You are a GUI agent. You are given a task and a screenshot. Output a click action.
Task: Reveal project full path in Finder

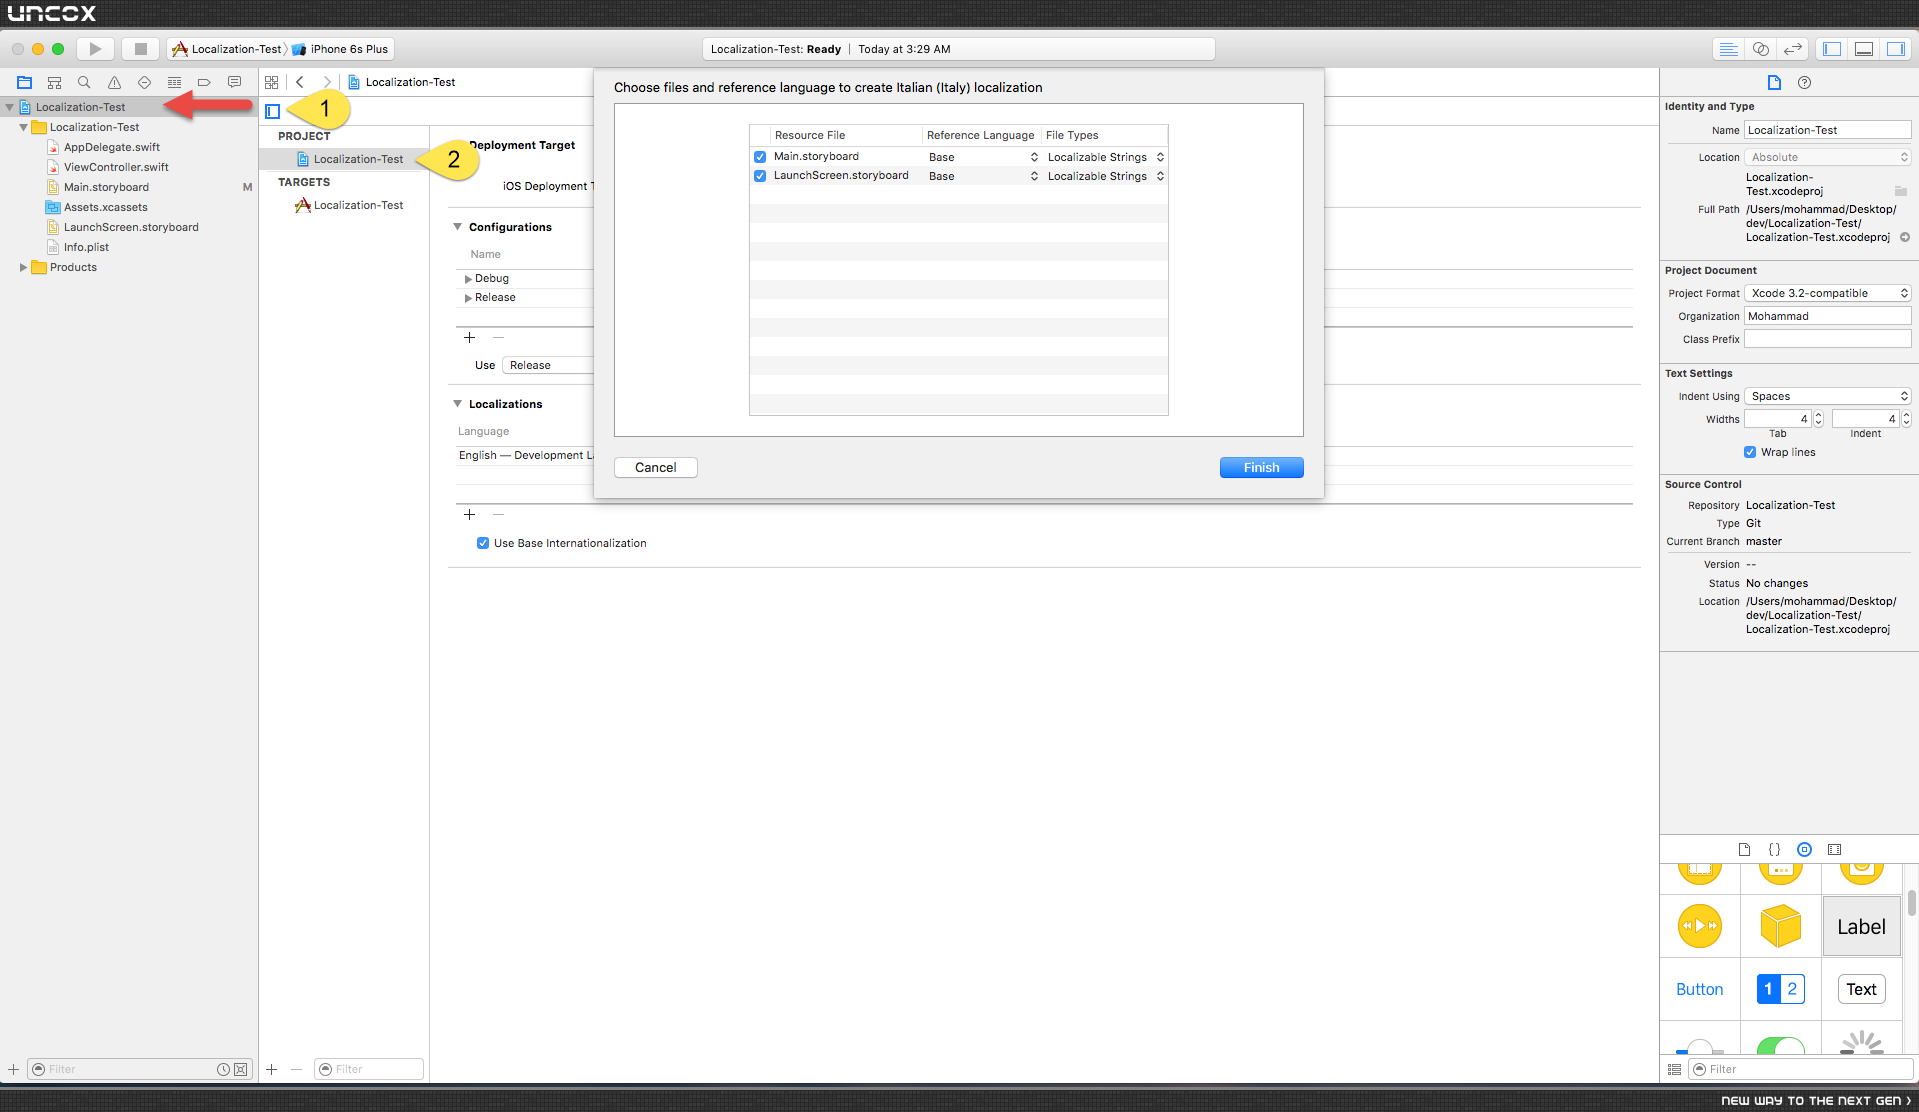1905,237
